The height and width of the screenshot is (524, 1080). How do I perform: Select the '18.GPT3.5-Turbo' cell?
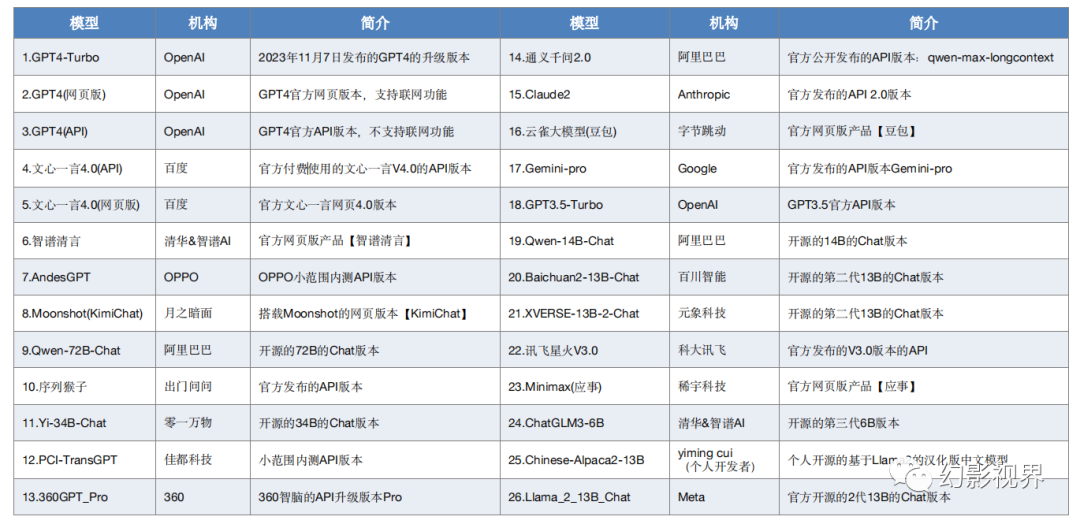click(585, 205)
